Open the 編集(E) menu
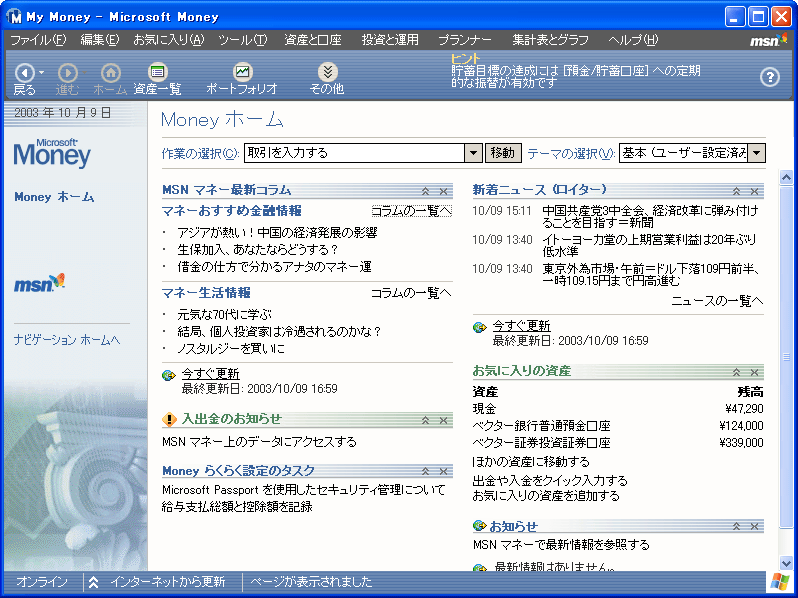Viewport: 798px width, 598px height. (x=100, y=40)
